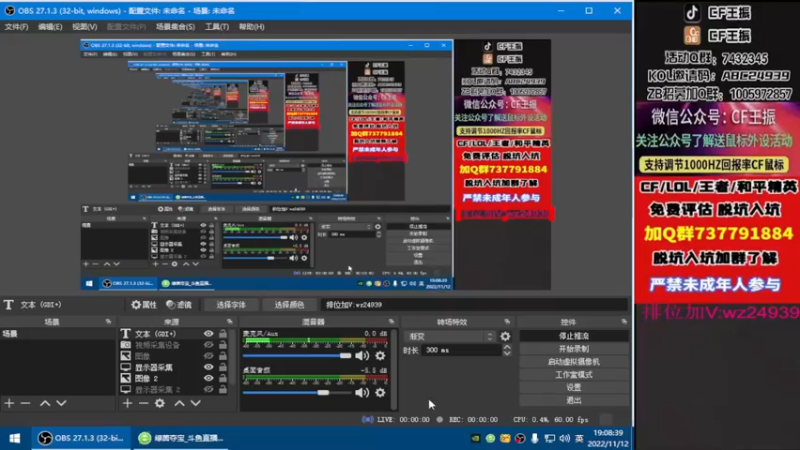Click the 时长 300 ms duration field
800x450 pixels.
[x=462, y=350]
